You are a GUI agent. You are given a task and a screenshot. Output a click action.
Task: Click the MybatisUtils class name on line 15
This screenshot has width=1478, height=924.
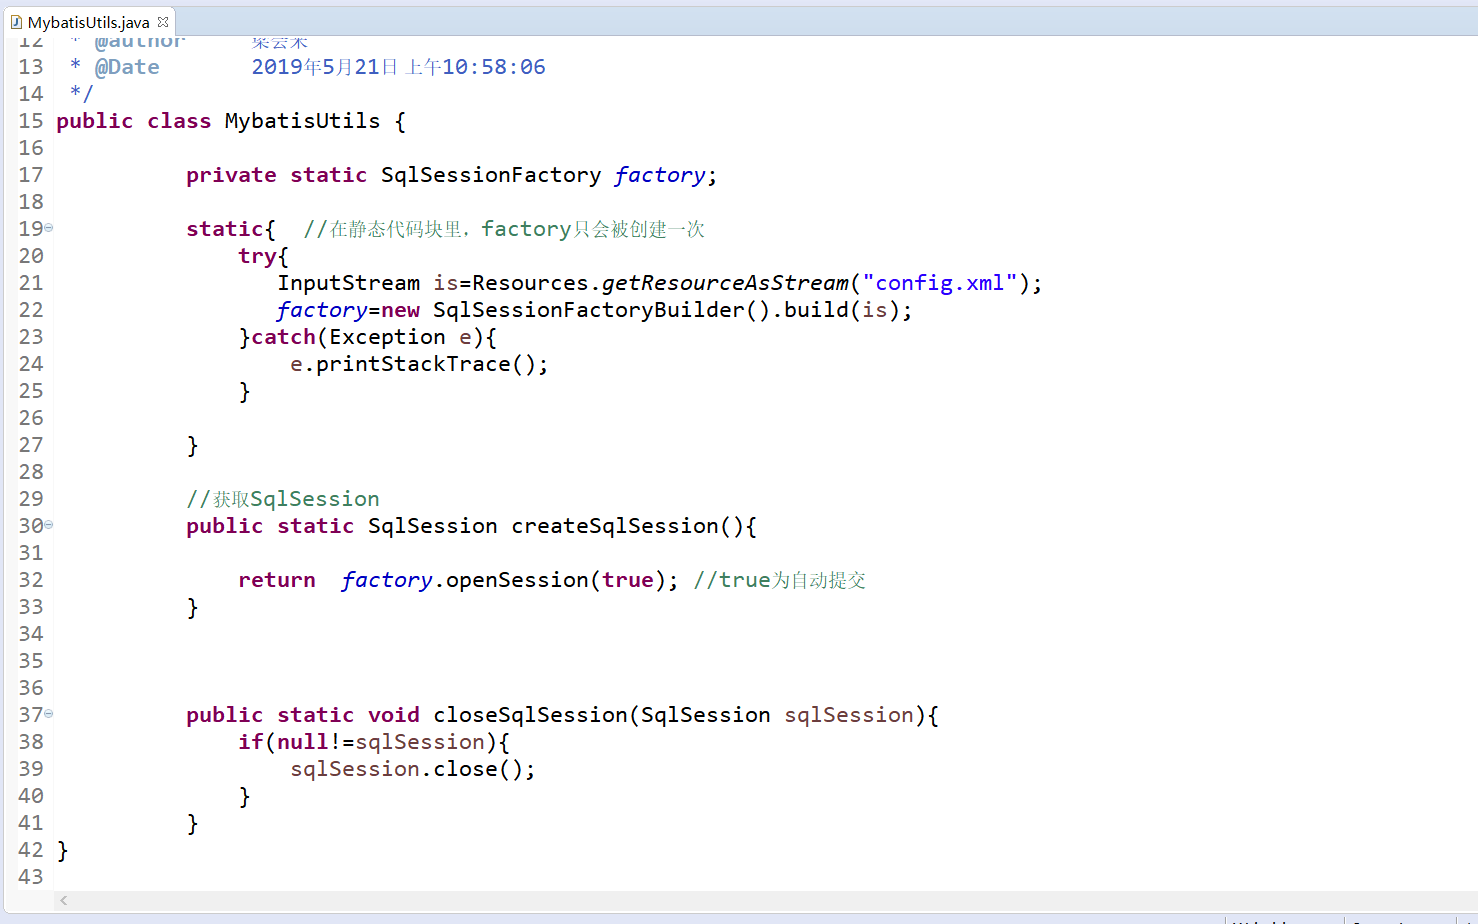[302, 121]
